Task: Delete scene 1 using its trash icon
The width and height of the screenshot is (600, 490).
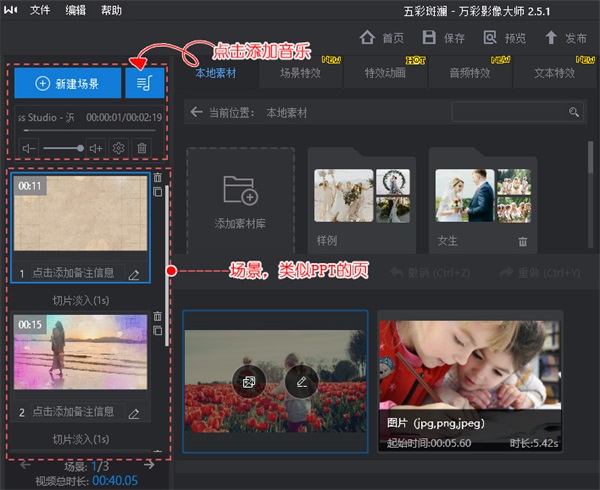Action: point(157,177)
